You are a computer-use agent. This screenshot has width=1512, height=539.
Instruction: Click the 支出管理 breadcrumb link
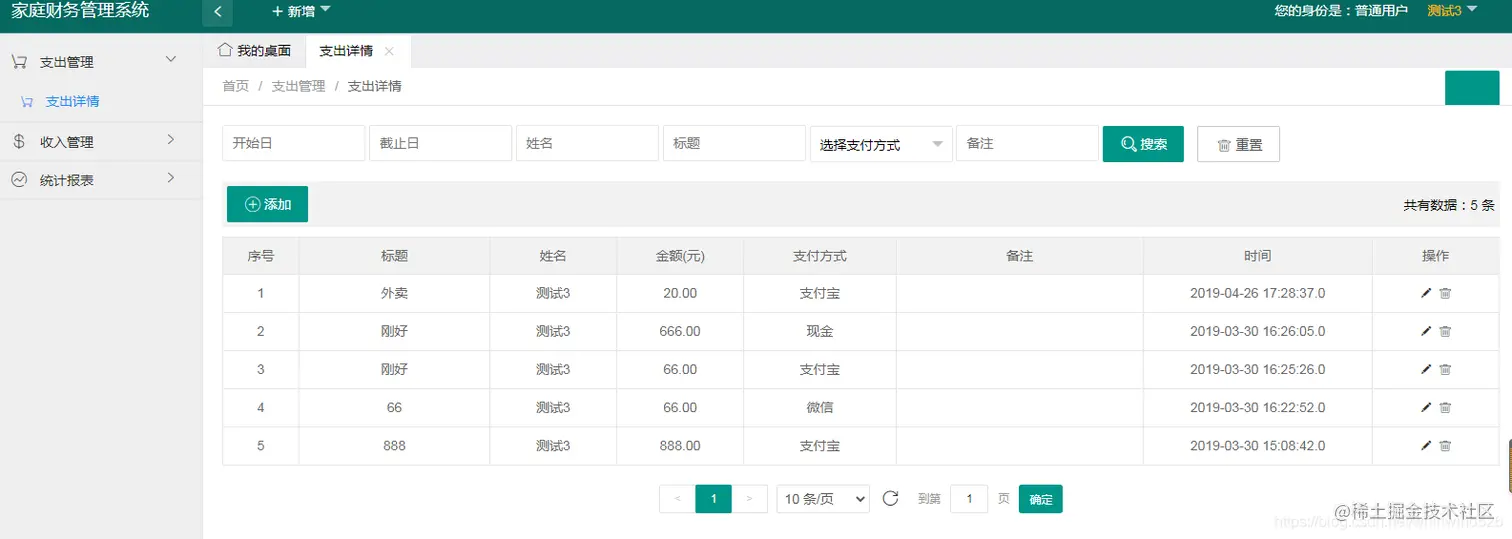click(x=298, y=86)
